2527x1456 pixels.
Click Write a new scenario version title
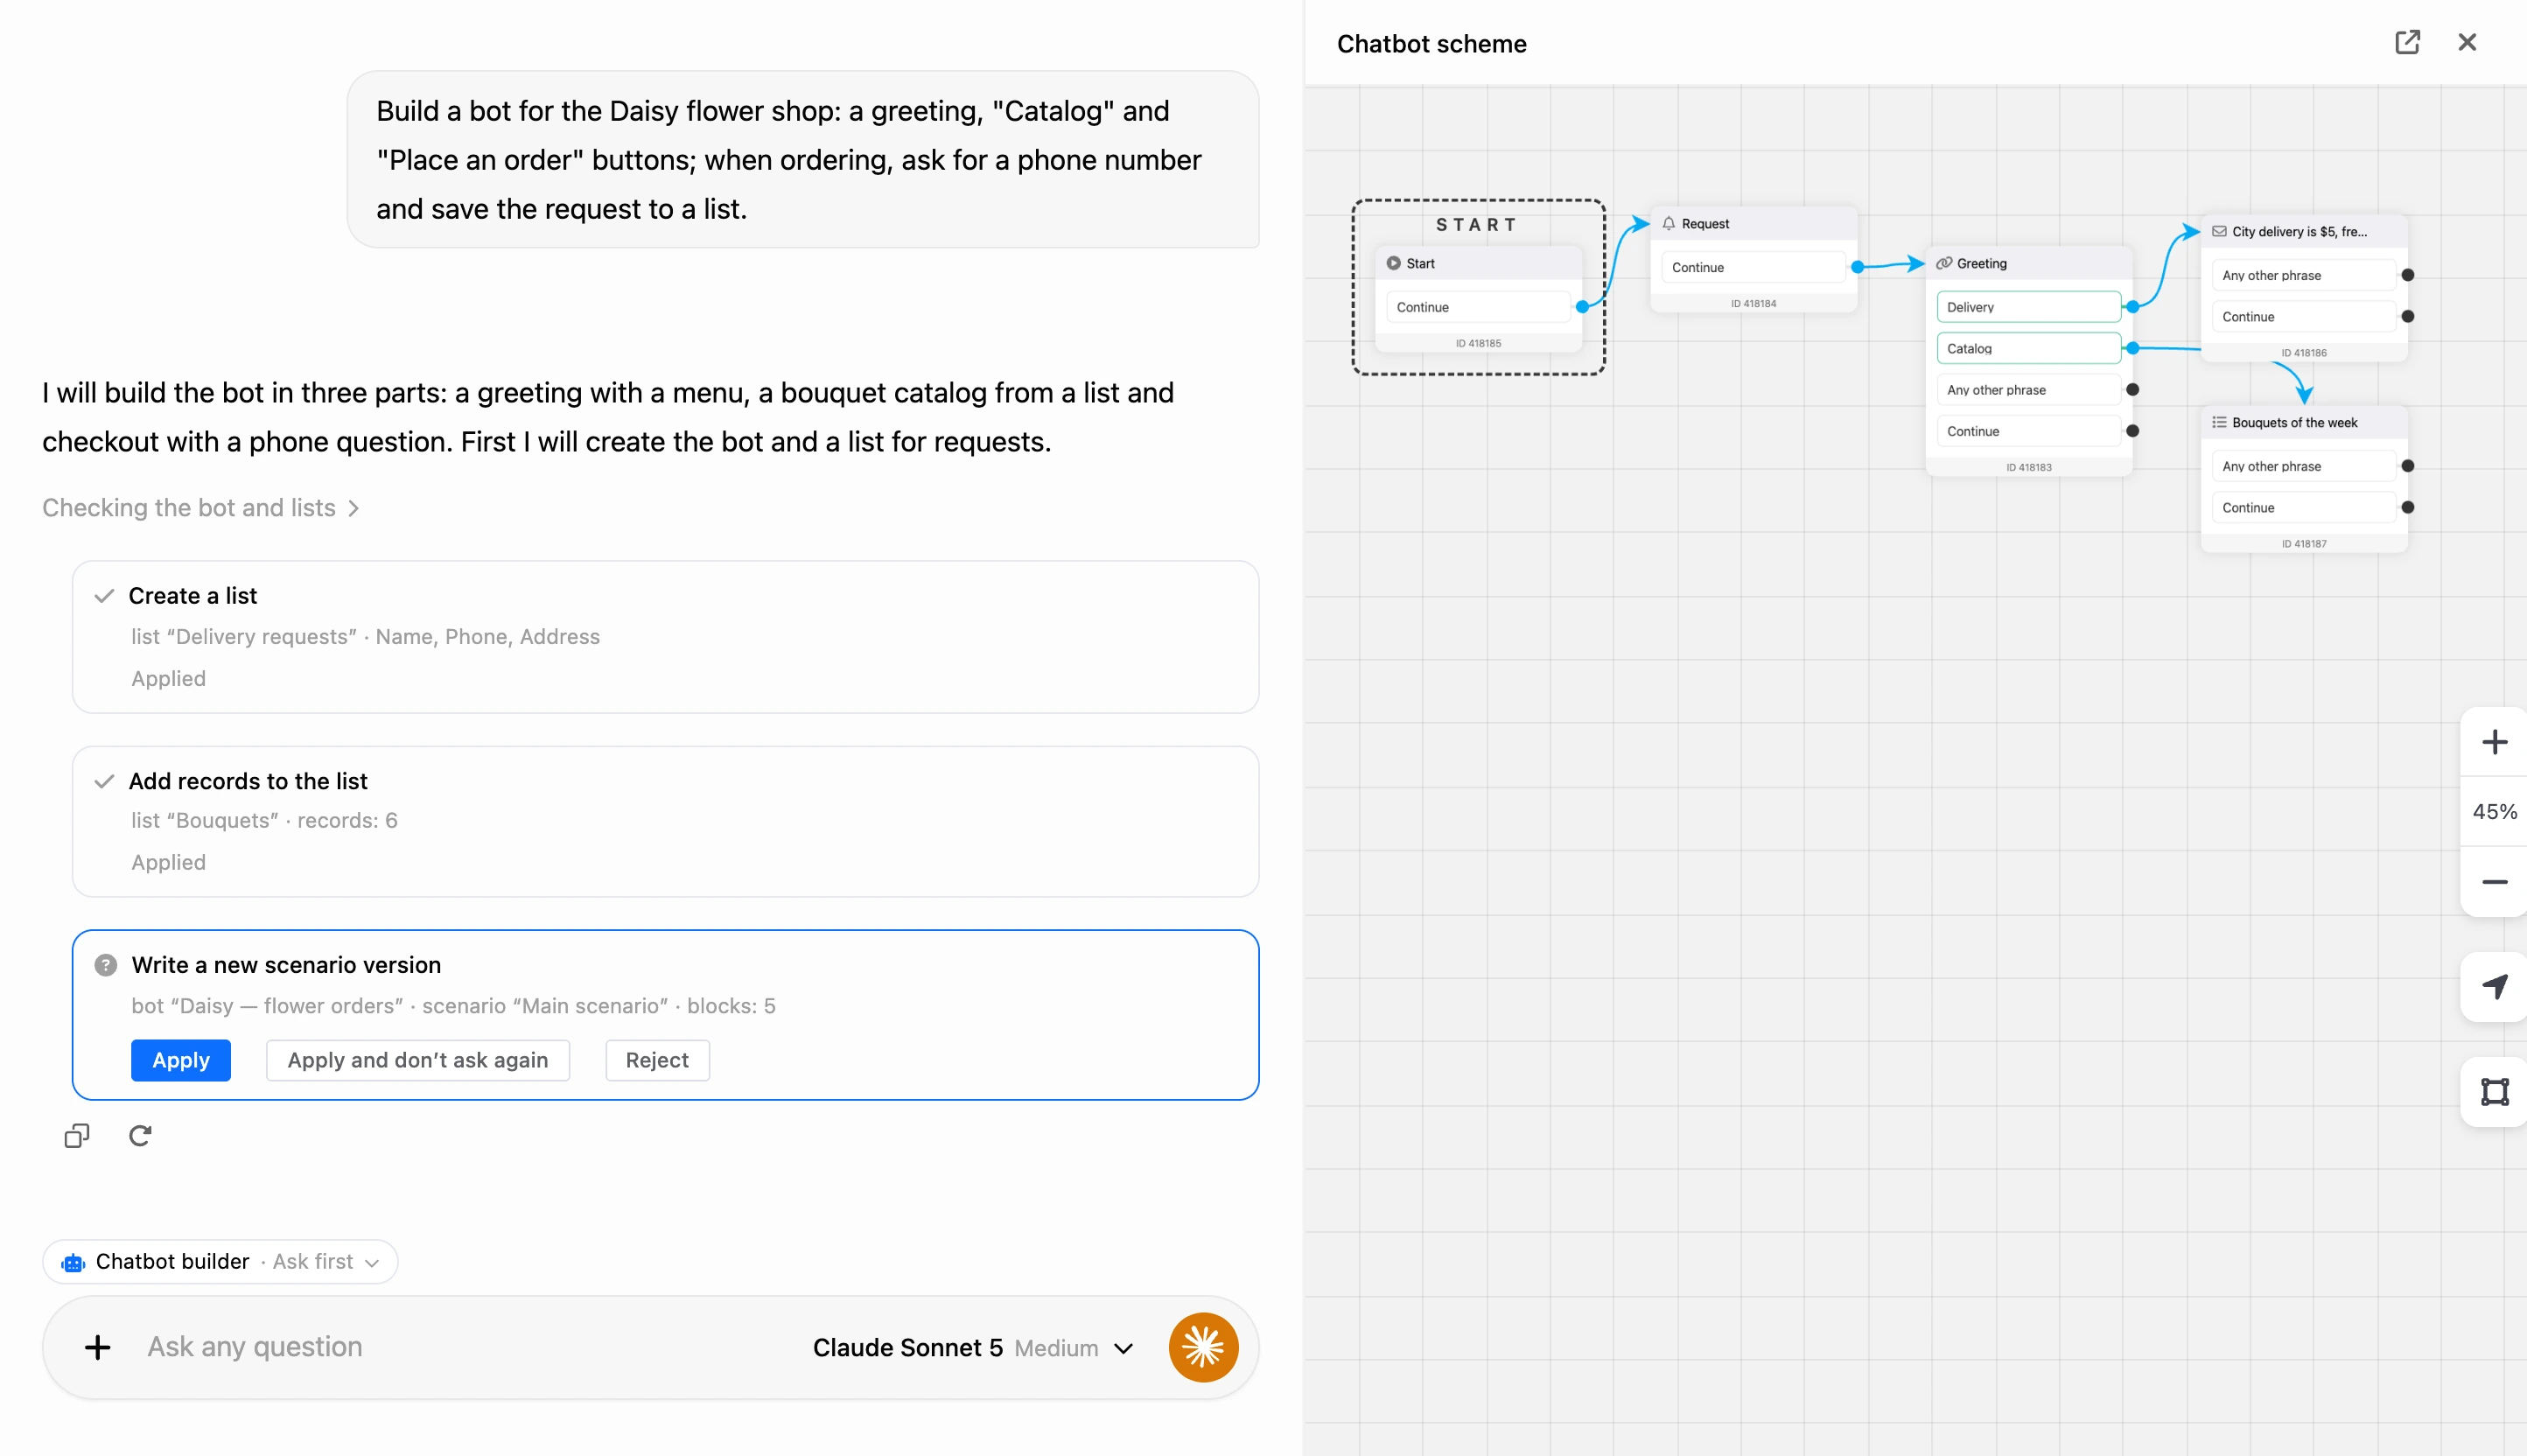coord(286,965)
